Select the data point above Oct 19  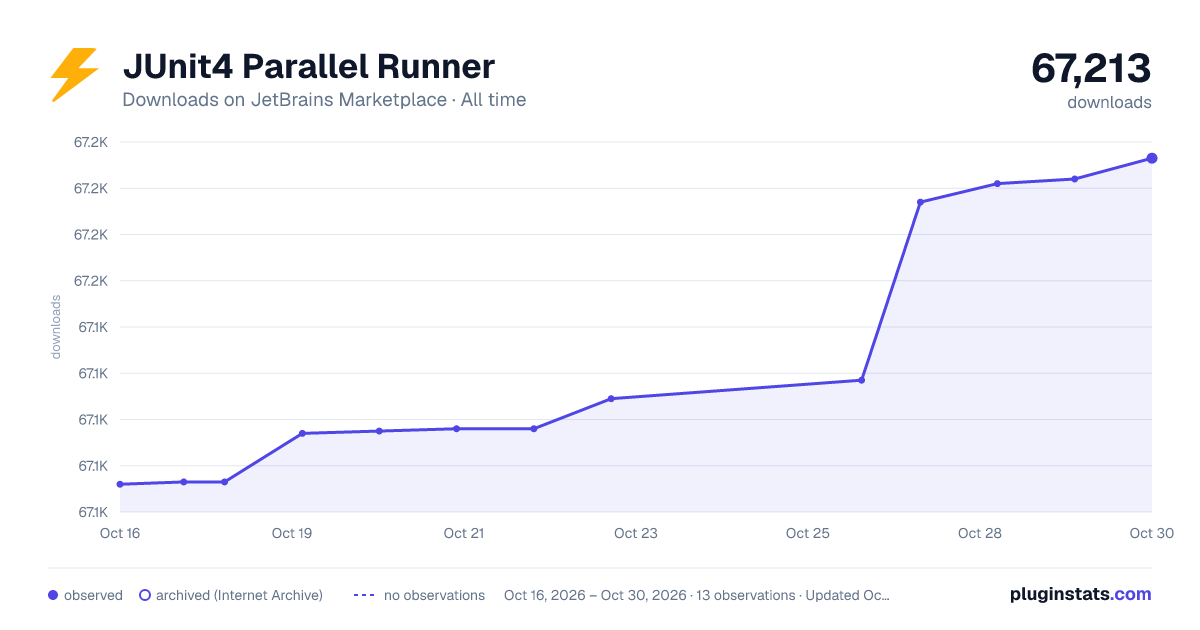click(x=302, y=433)
